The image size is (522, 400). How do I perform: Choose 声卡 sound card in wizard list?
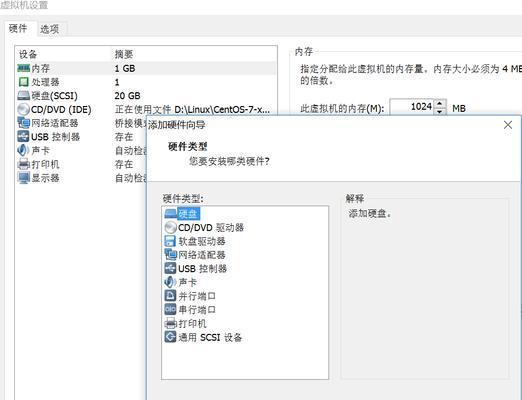click(x=181, y=282)
